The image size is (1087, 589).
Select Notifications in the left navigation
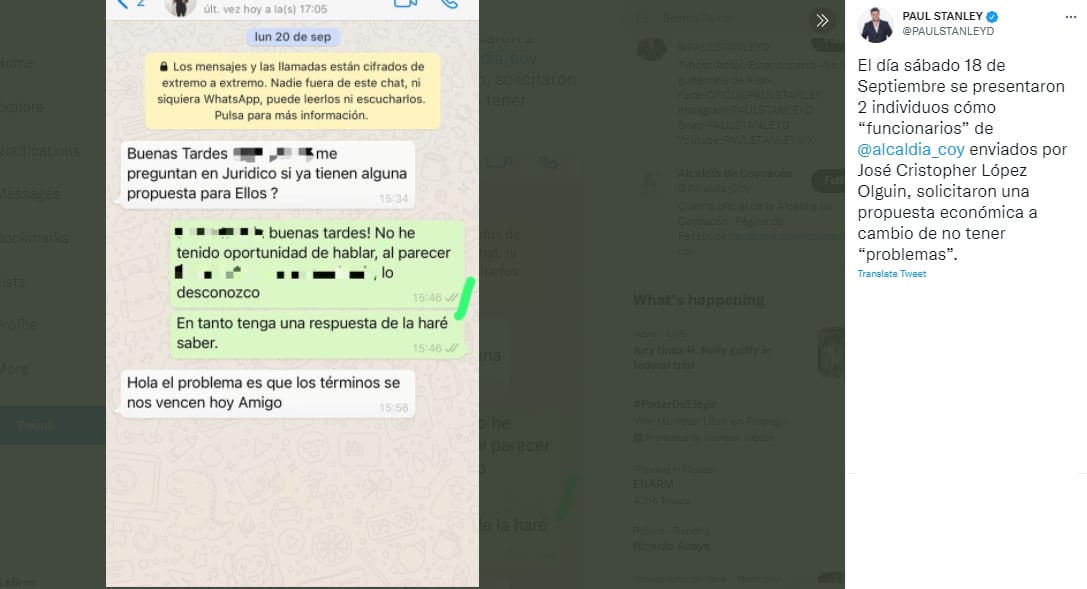click(38, 151)
